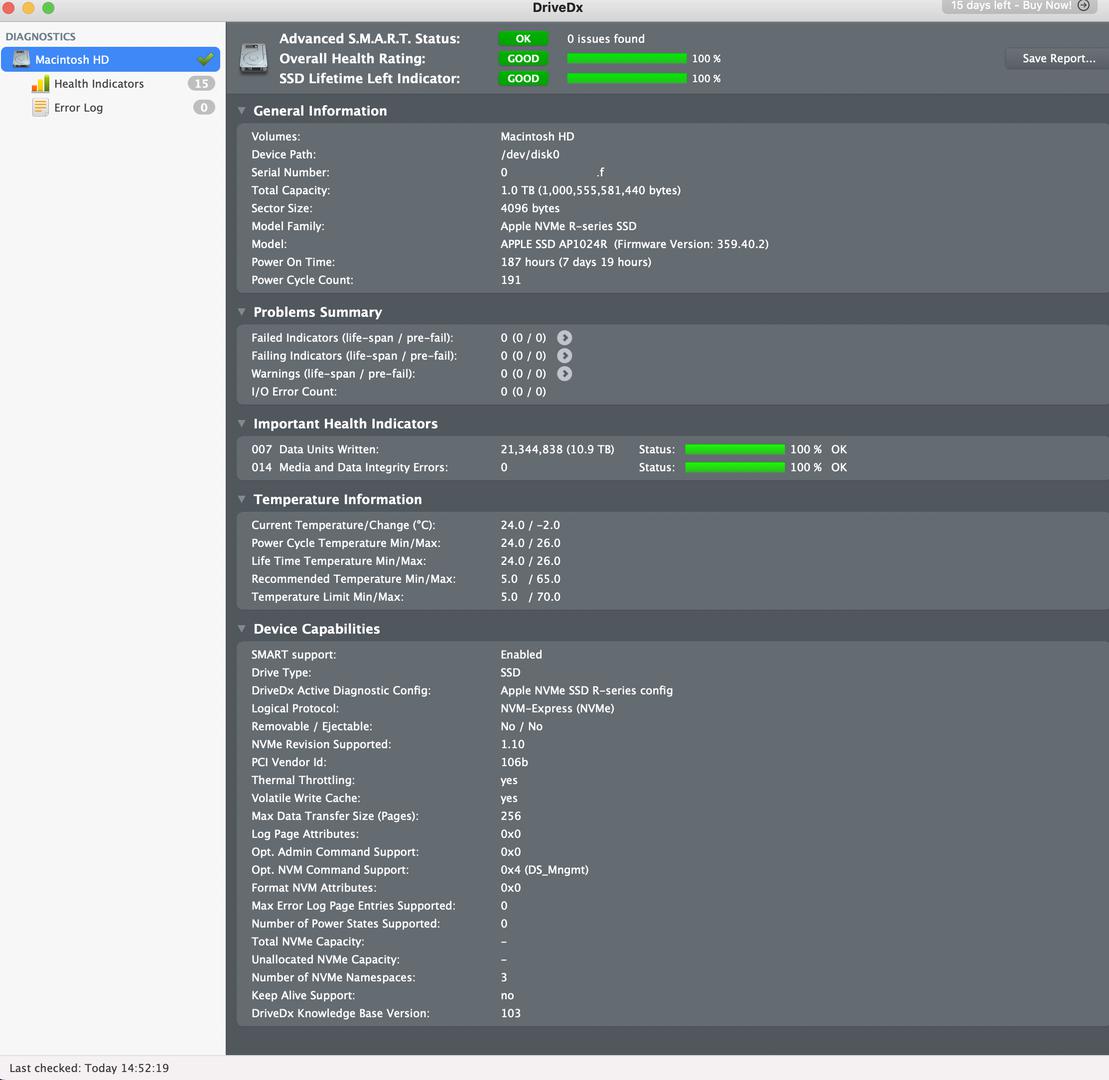
Task: Click Media and Data Integrity Errors status bar
Action: (x=735, y=468)
